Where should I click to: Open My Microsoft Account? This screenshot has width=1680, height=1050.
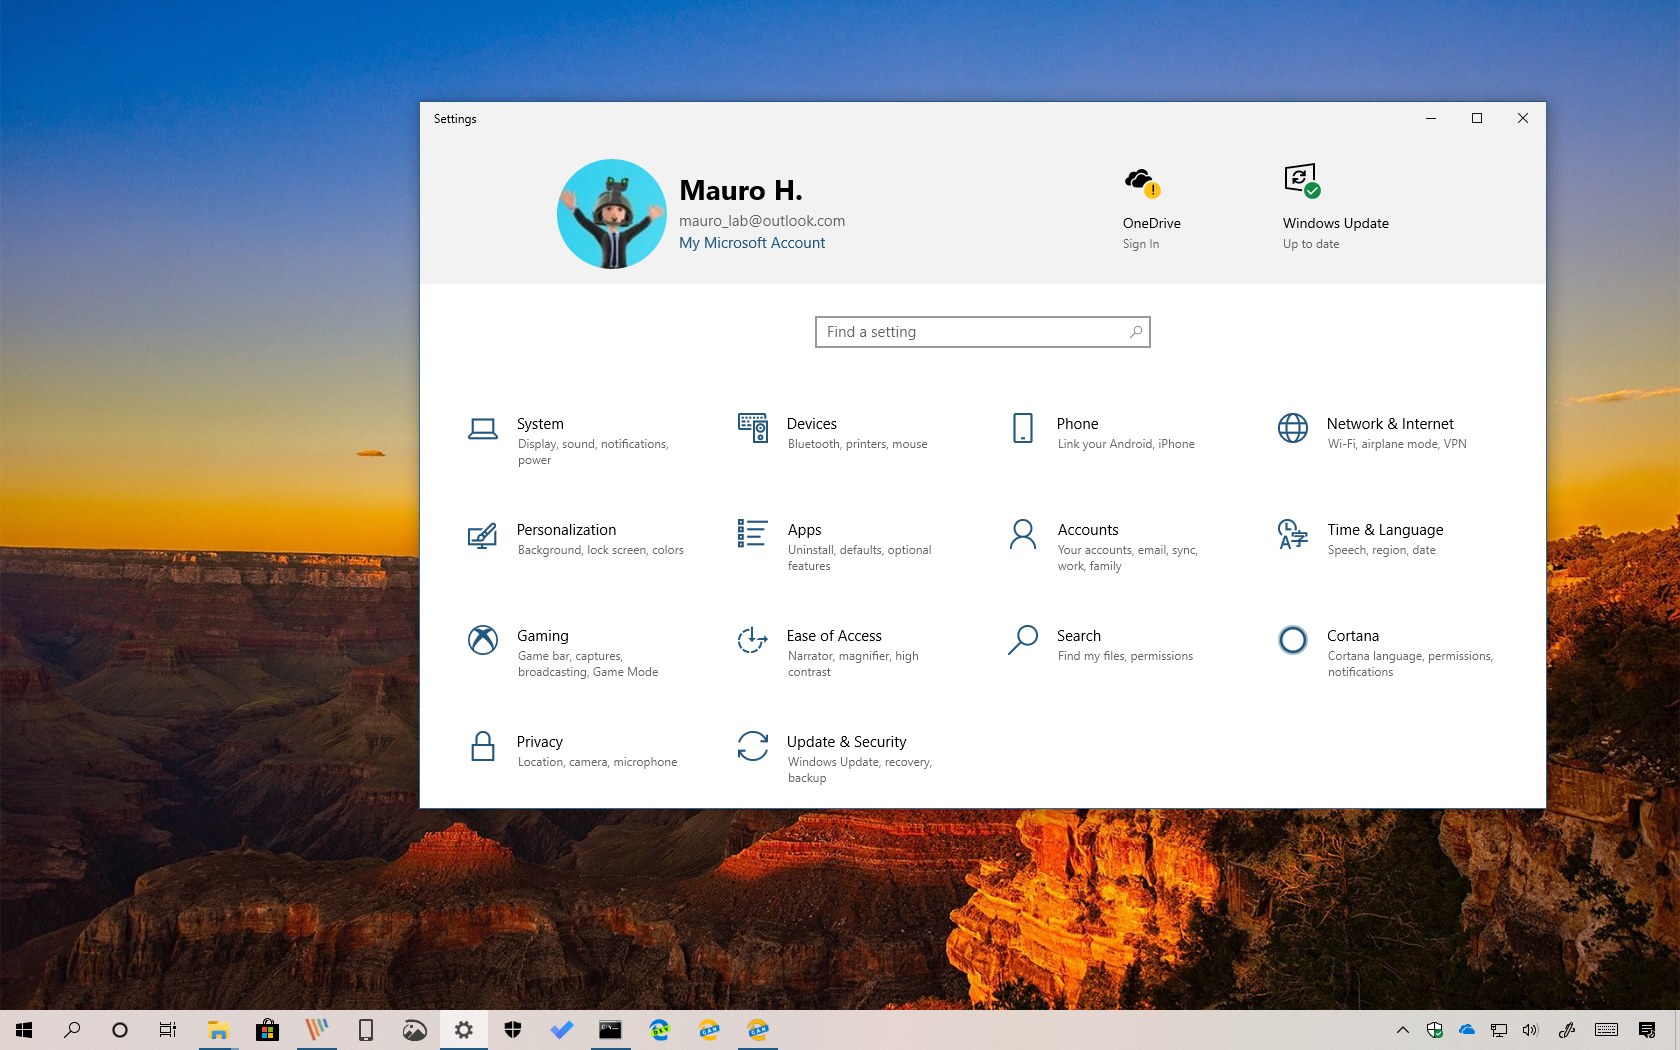[752, 242]
